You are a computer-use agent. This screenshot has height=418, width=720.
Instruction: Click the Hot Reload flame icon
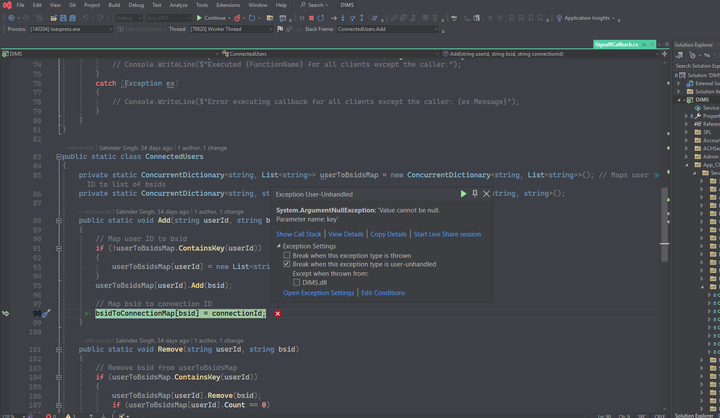(237, 18)
